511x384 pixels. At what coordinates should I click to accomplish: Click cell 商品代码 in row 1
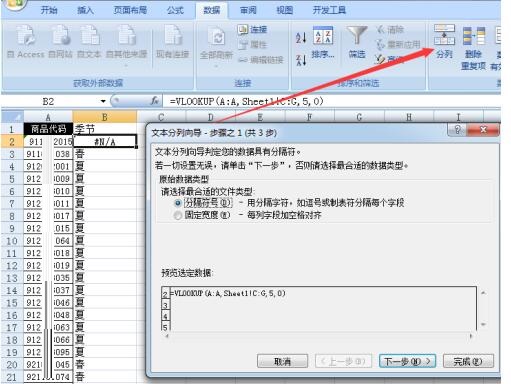pos(48,129)
